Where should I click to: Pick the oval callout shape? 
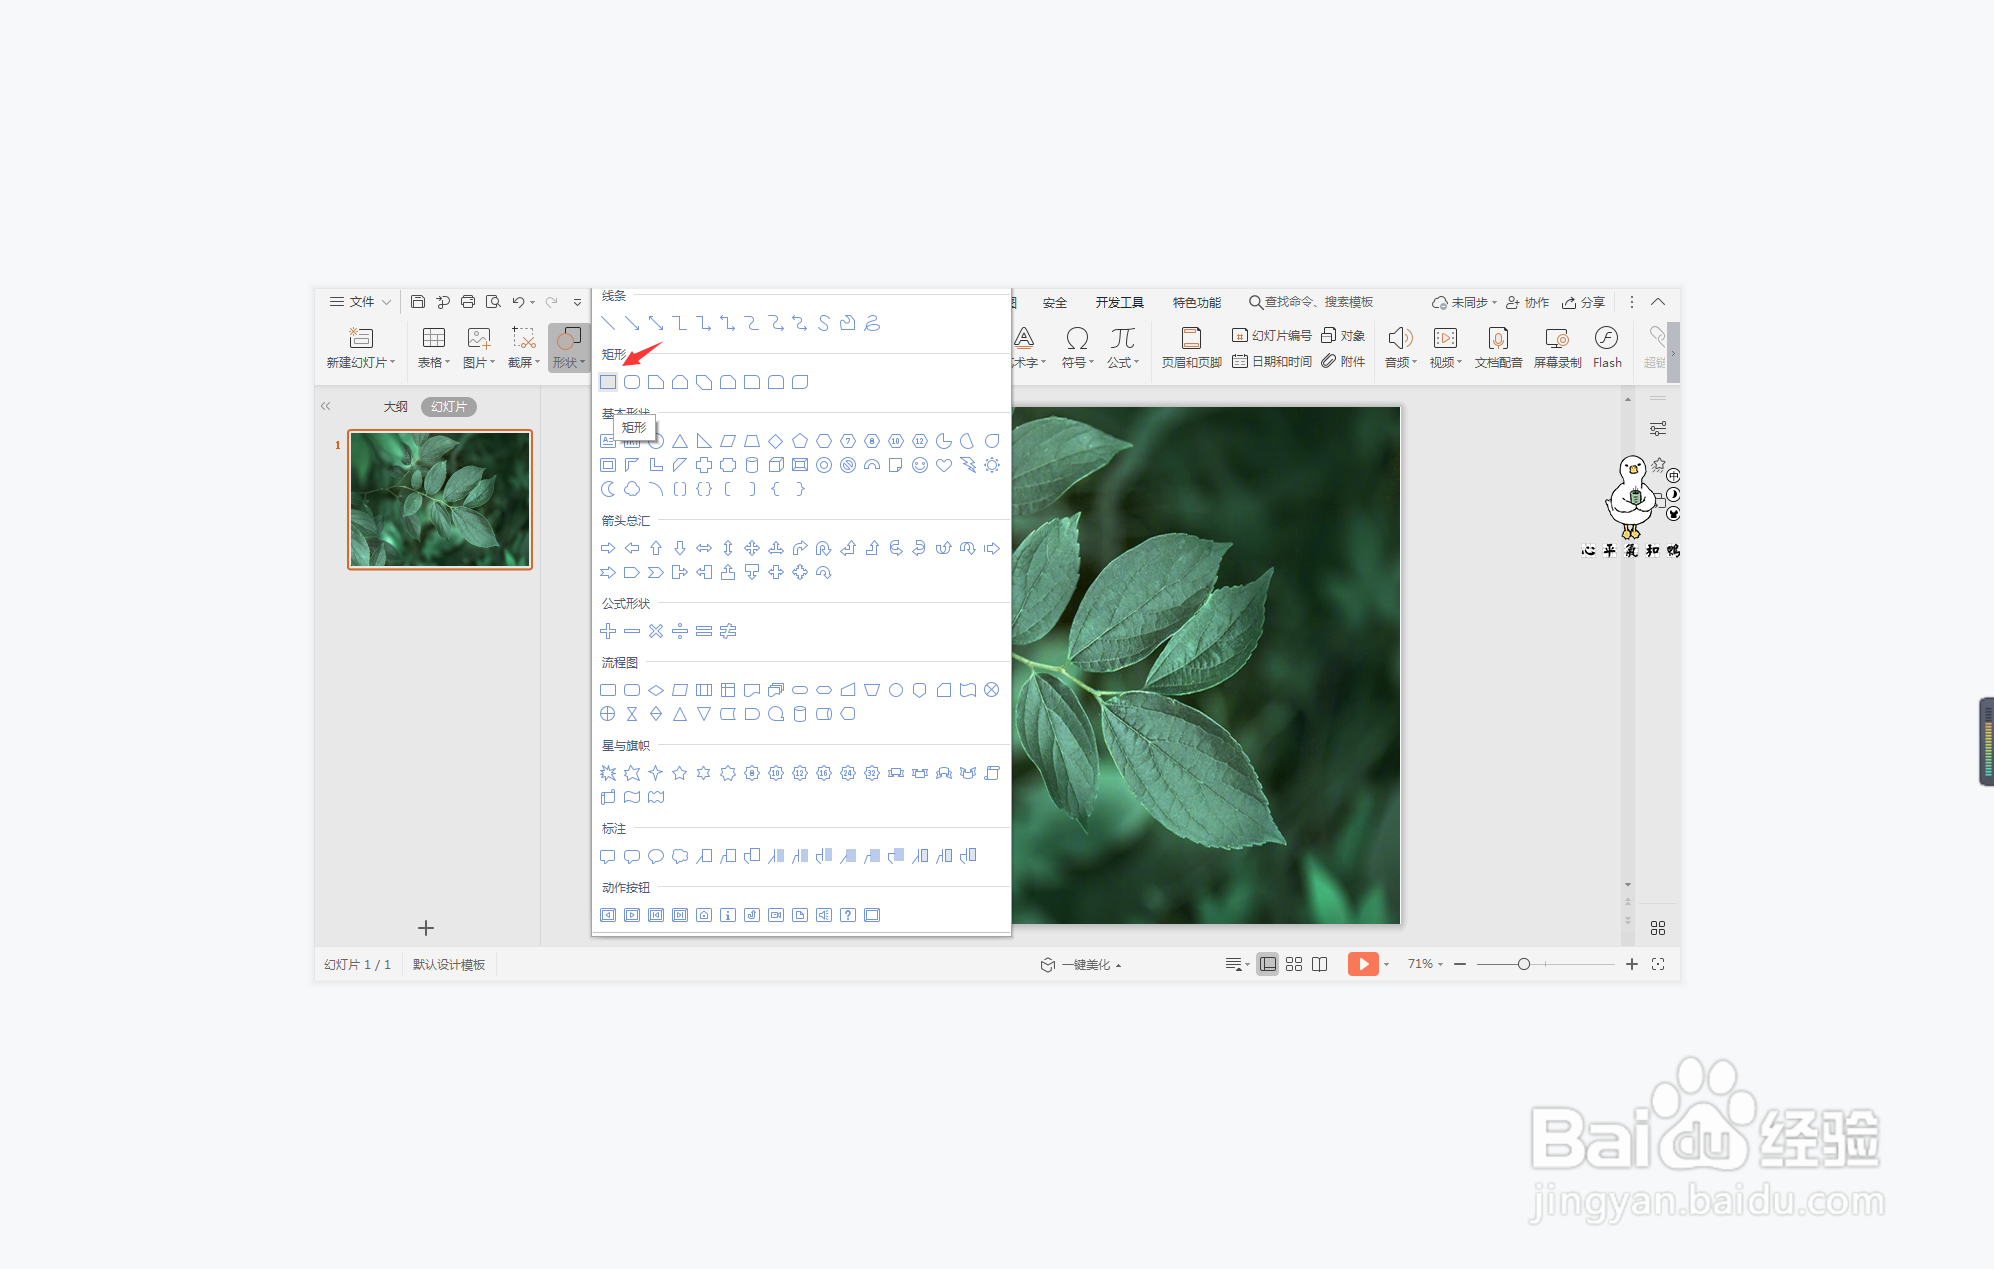tap(656, 856)
